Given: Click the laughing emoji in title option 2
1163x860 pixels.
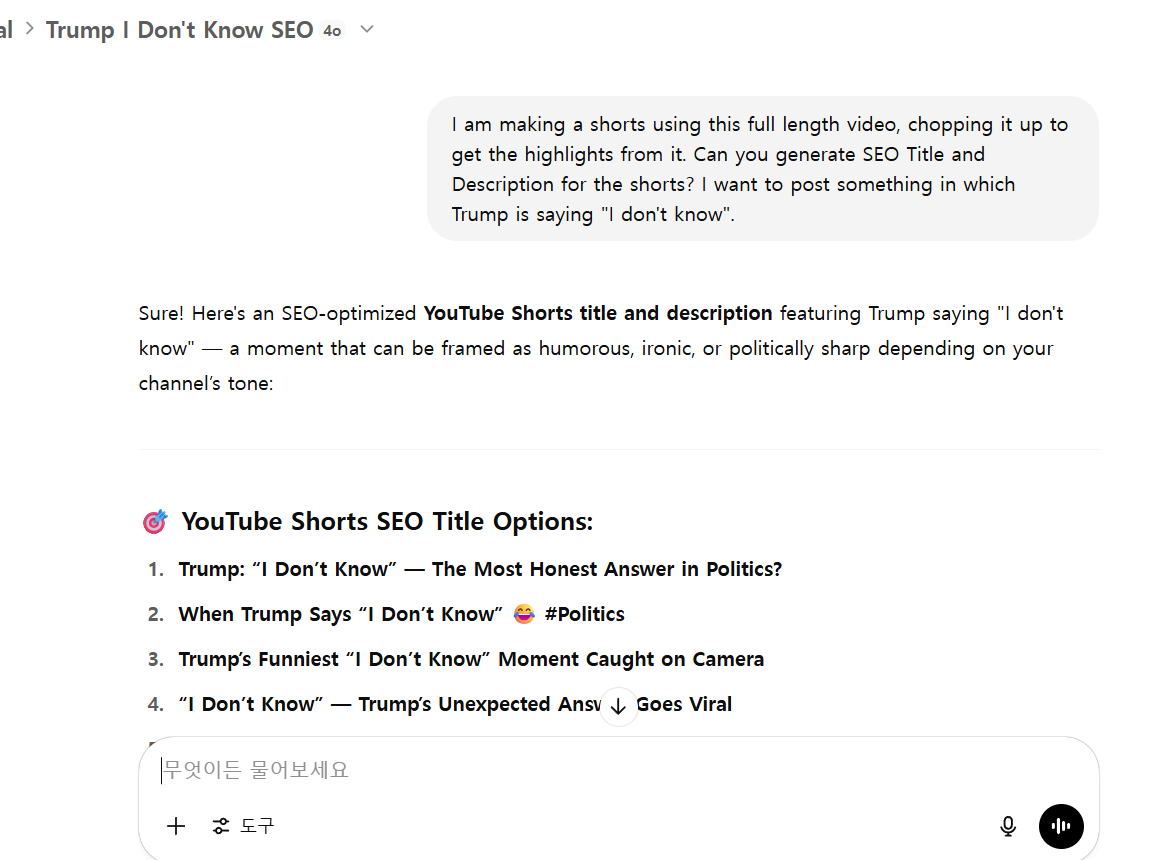Looking at the screenshot, I should (524, 614).
